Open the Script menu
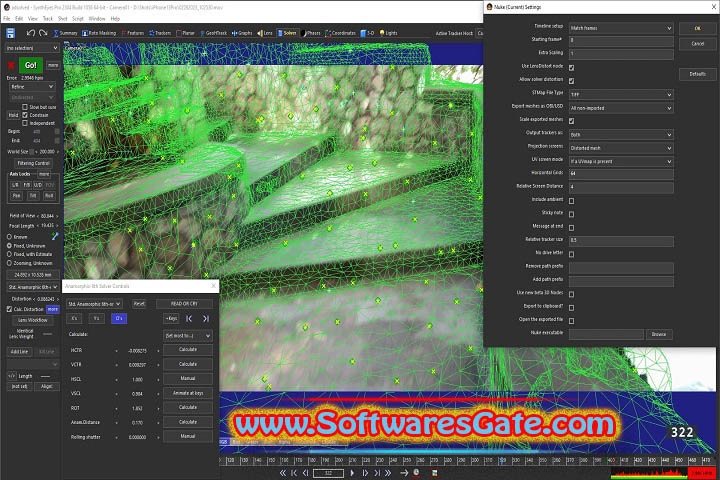 point(78,19)
